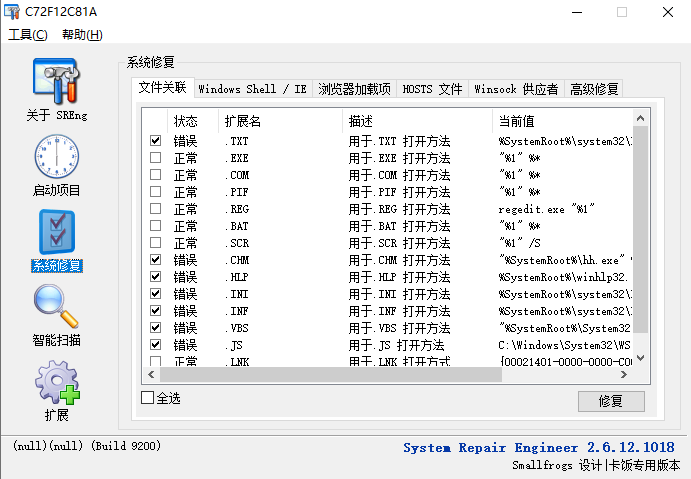
Task: Click the app icon in title bar
Action: point(12,13)
